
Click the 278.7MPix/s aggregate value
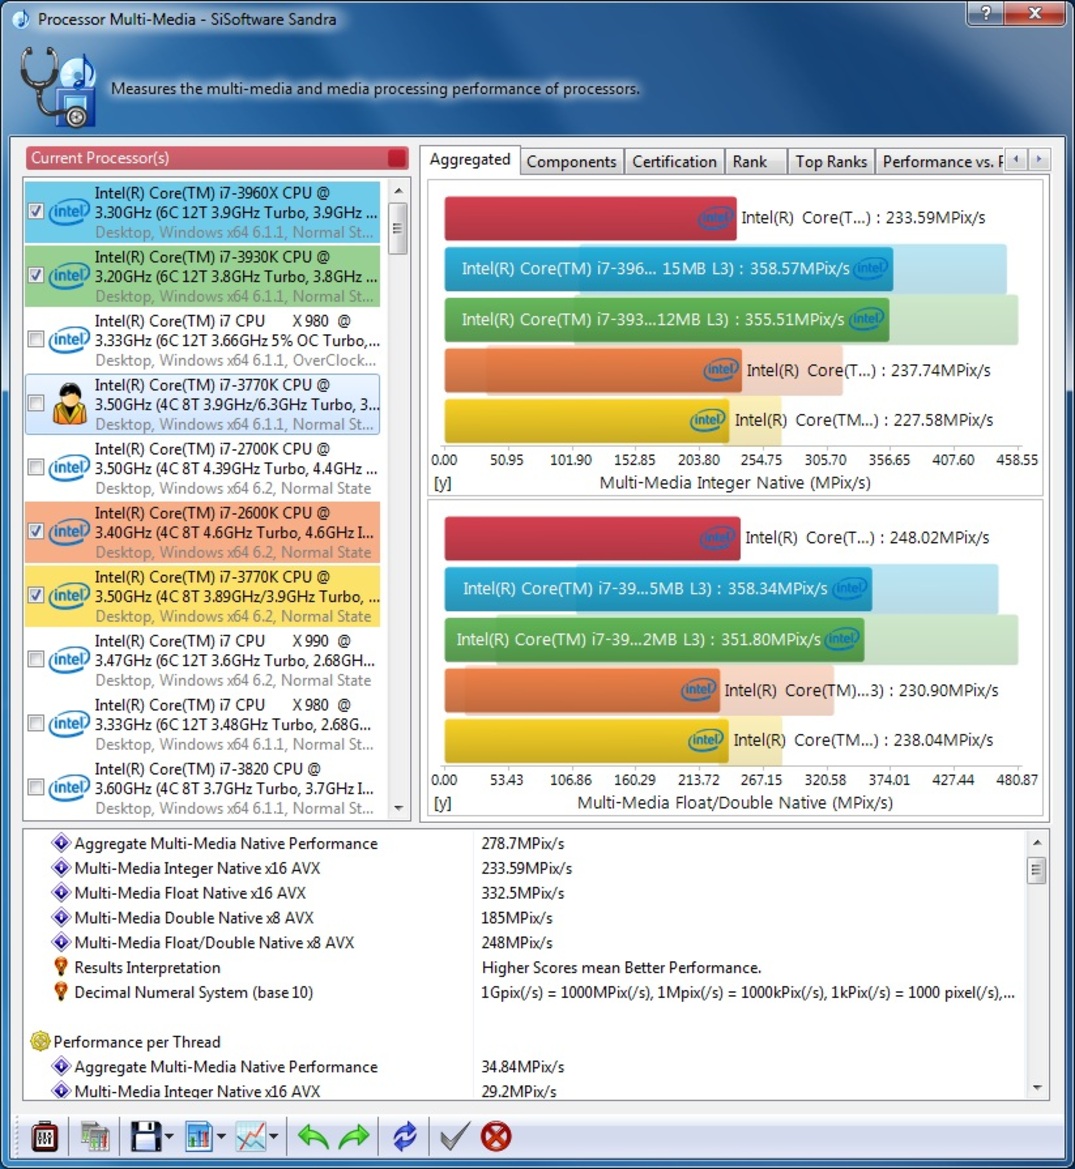(x=523, y=843)
